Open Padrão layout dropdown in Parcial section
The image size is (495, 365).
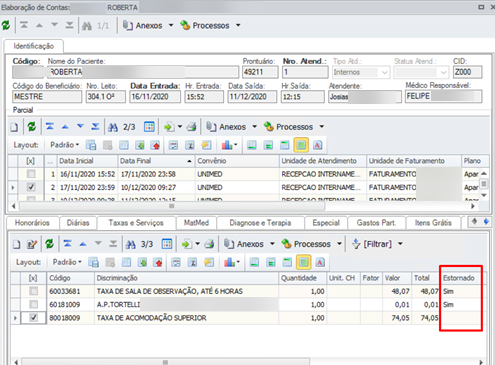click(65, 145)
